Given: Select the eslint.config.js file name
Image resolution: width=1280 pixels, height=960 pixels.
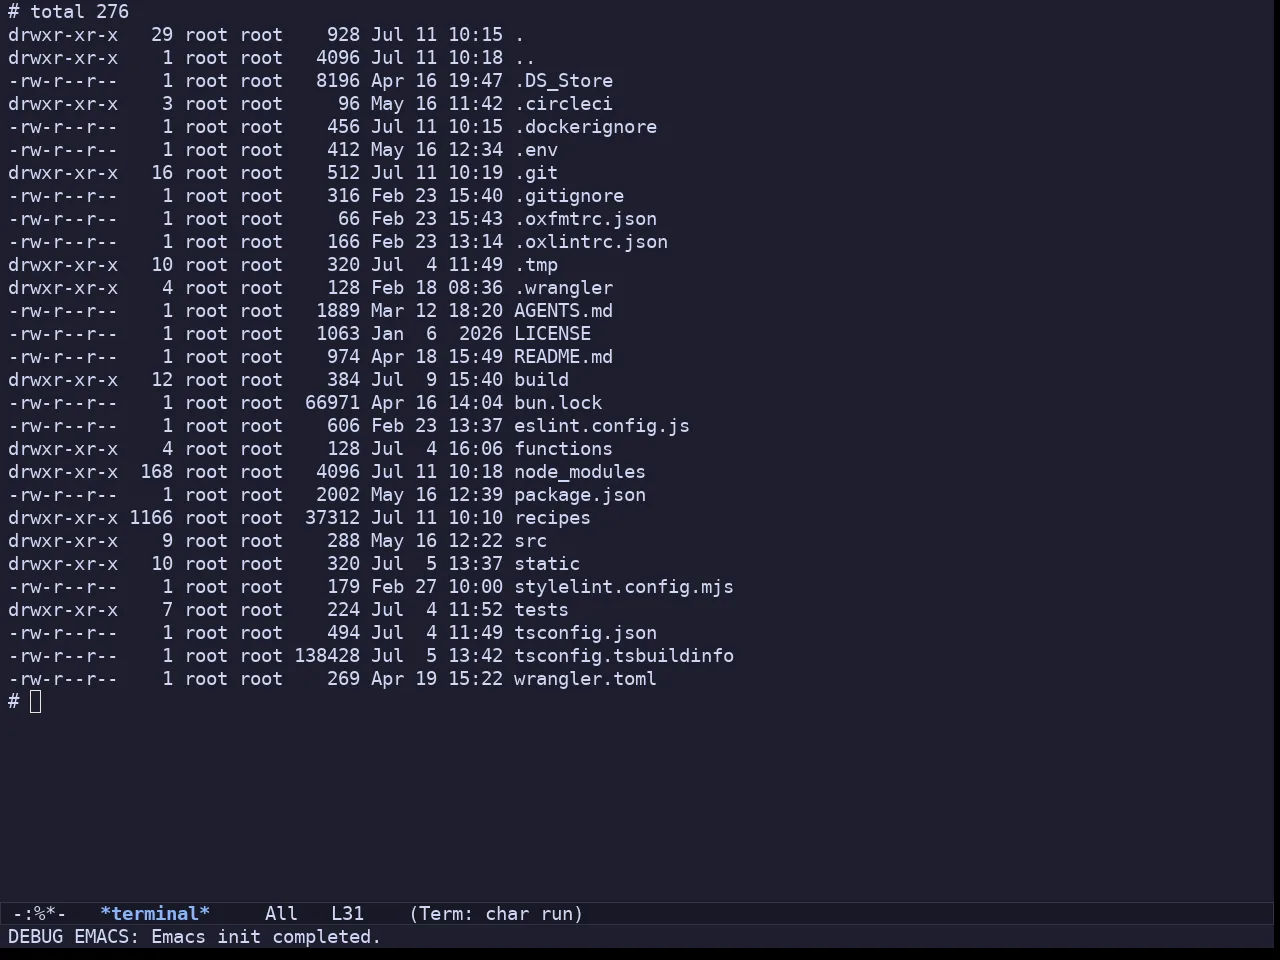Looking at the screenshot, I should [602, 426].
